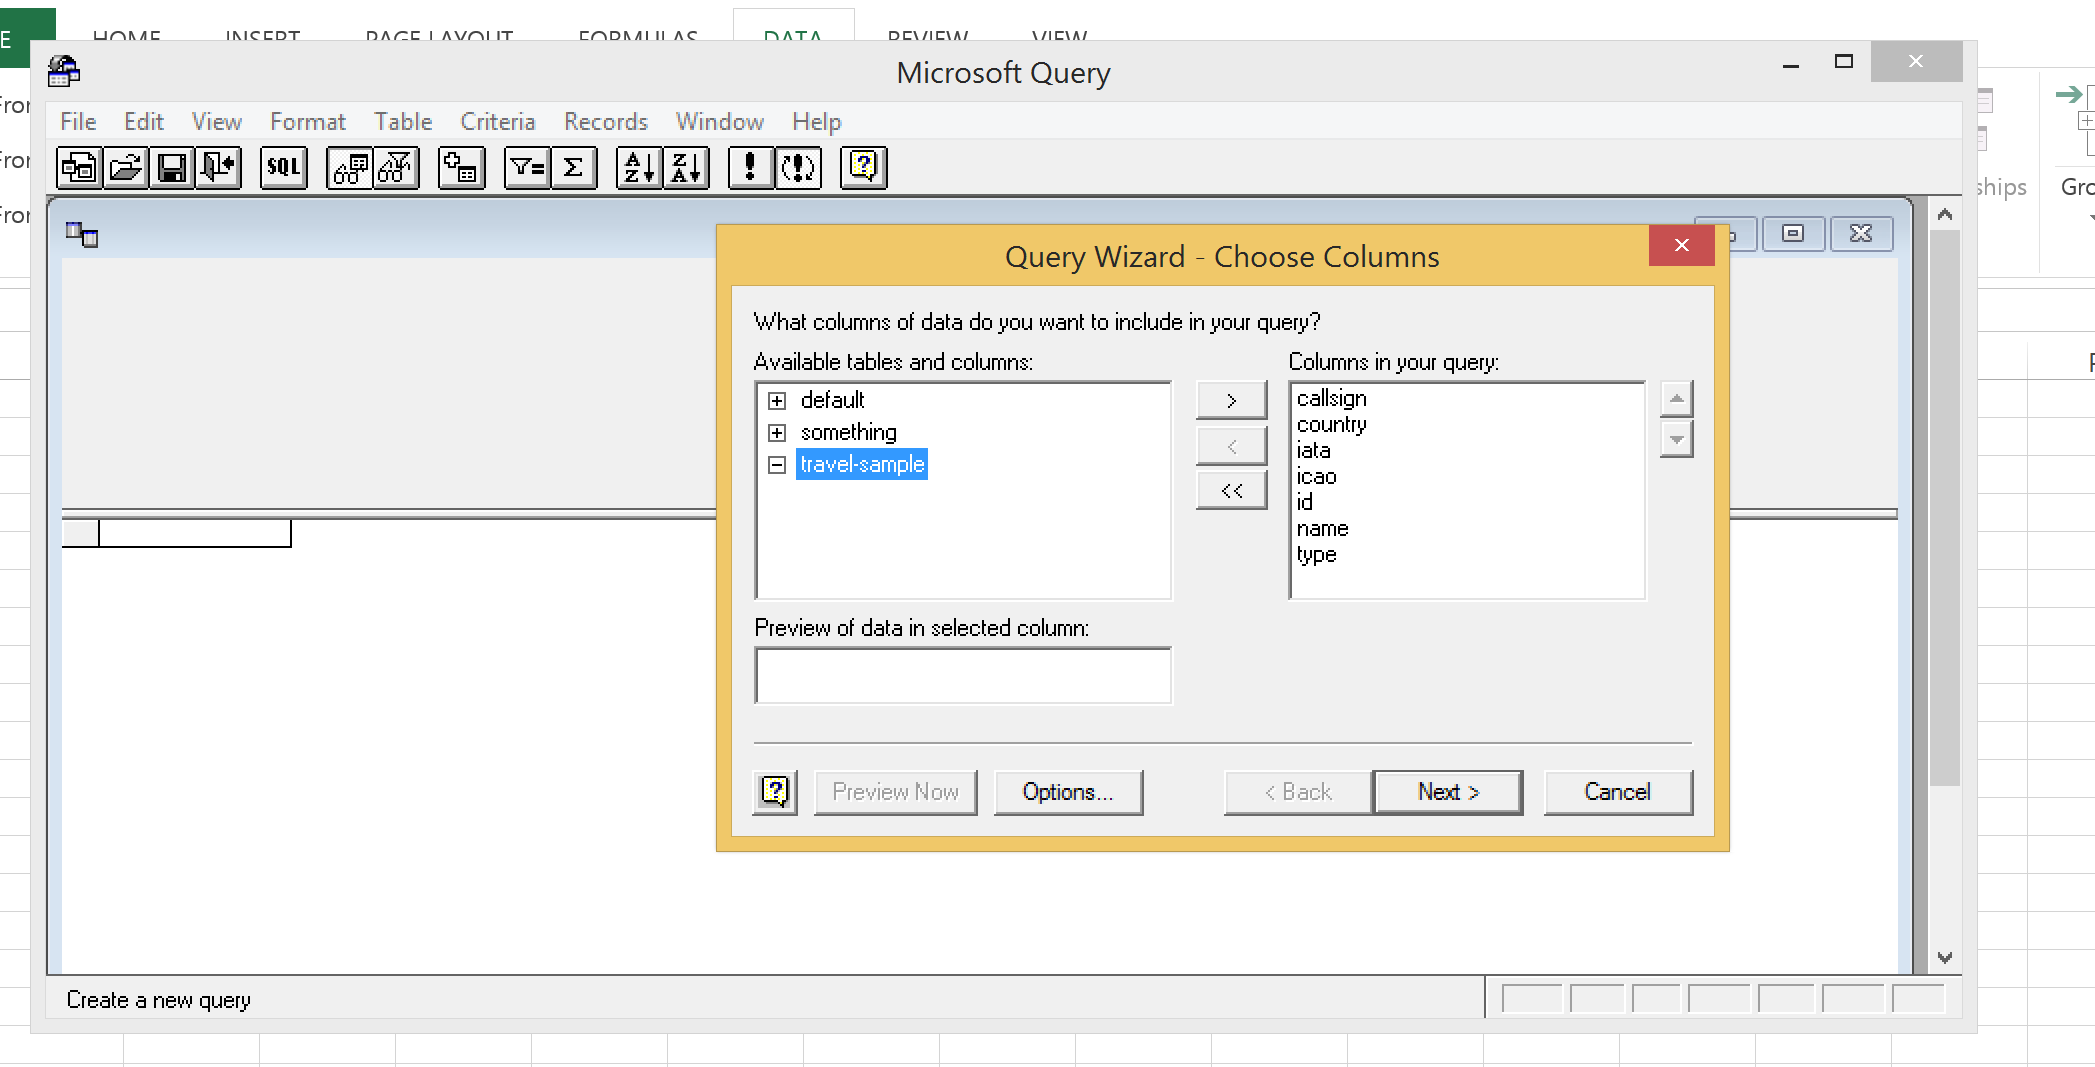2095x1067 pixels.
Task: Select the callsign column in query list
Action: point(1331,398)
